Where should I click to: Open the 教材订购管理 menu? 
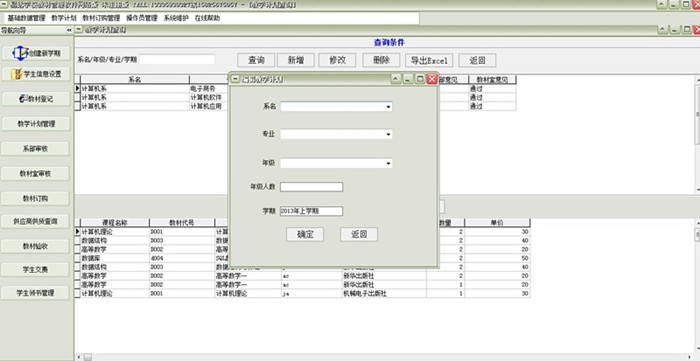[101, 18]
